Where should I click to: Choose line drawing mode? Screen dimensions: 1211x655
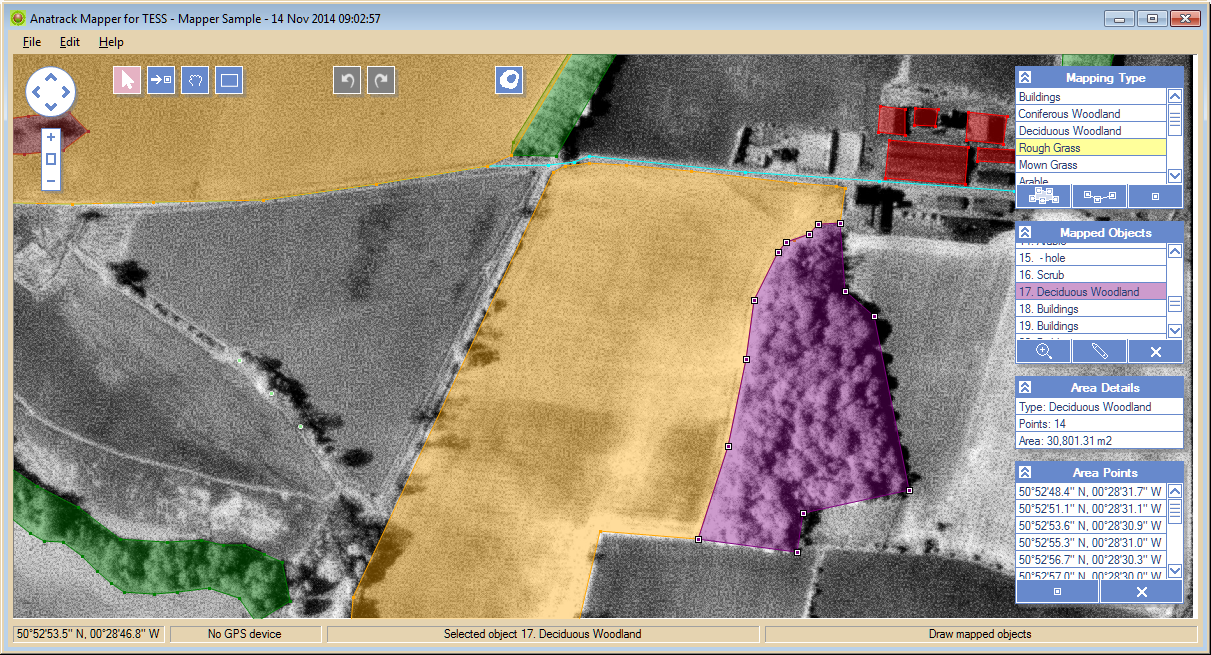click(x=1099, y=196)
